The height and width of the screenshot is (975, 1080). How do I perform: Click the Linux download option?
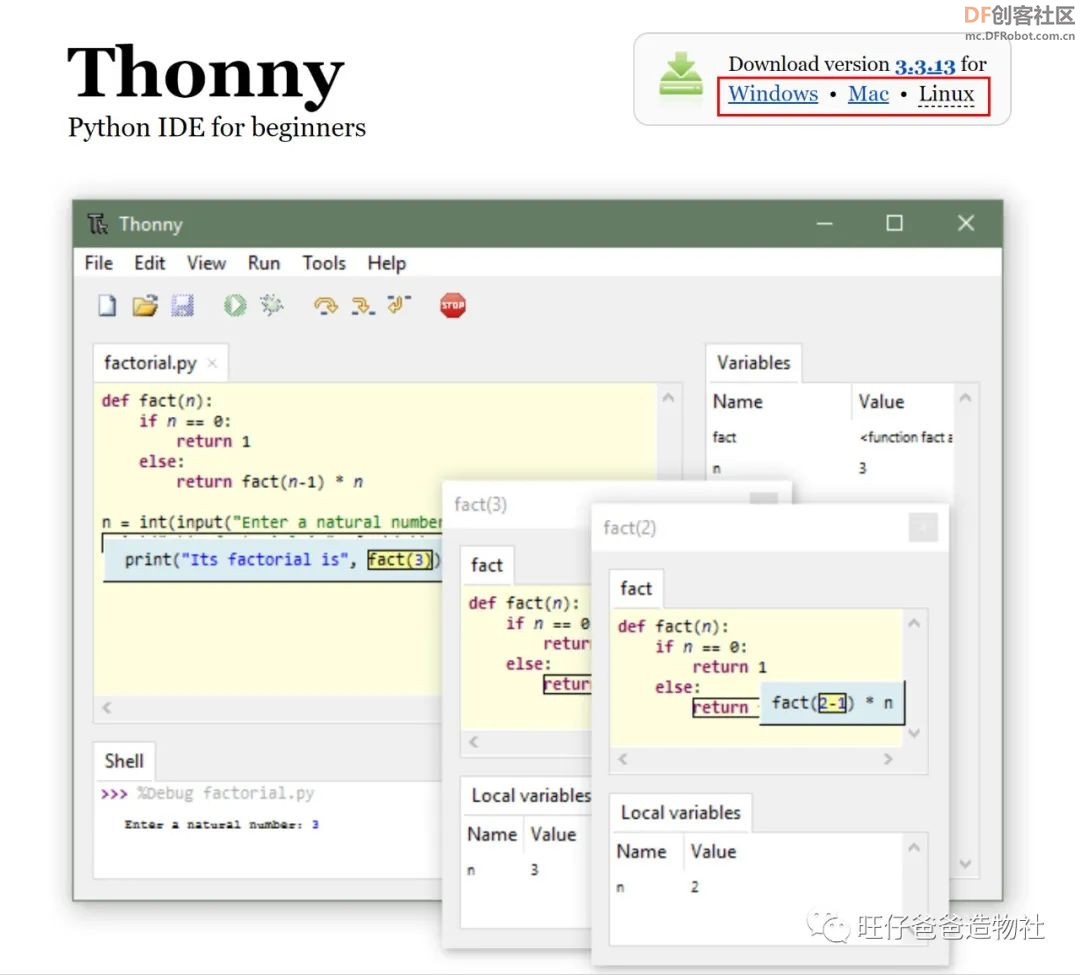click(946, 94)
